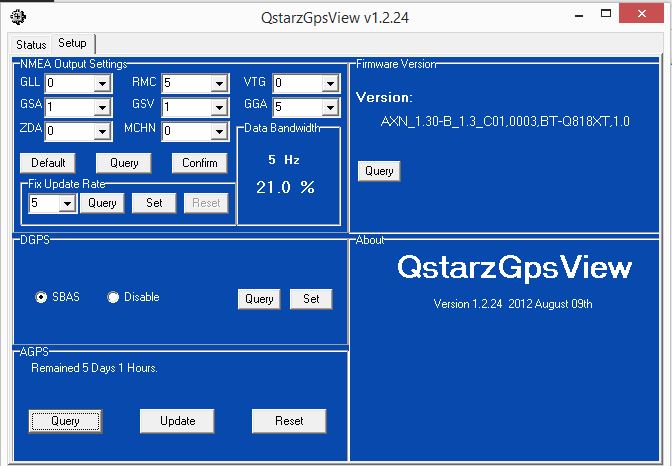Click Version 1.2.24 2012 August 09th text
Image resolution: width=672 pixels, height=466 pixels.
pyautogui.click(x=513, y=304)
